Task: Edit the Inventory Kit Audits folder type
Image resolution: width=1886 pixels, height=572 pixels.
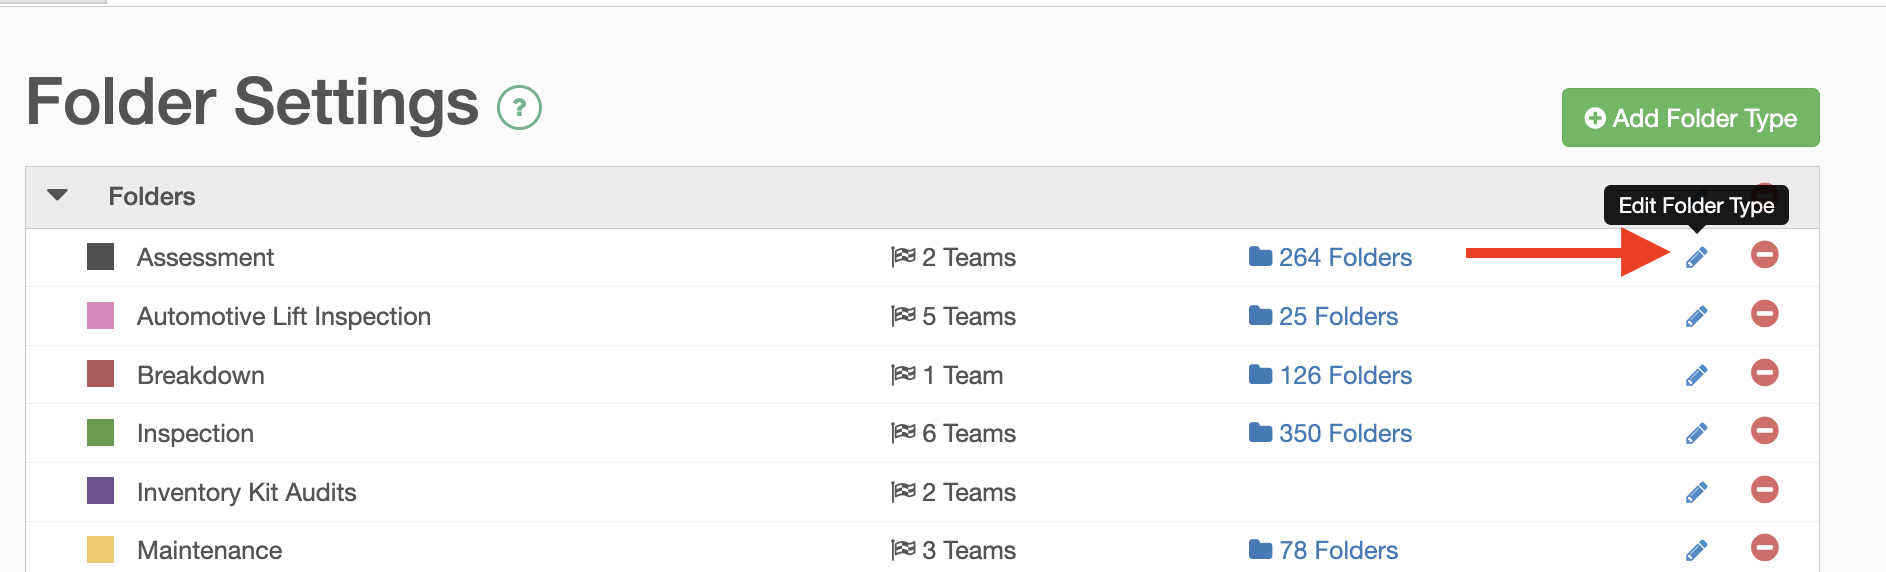Action: (1696, 493)
